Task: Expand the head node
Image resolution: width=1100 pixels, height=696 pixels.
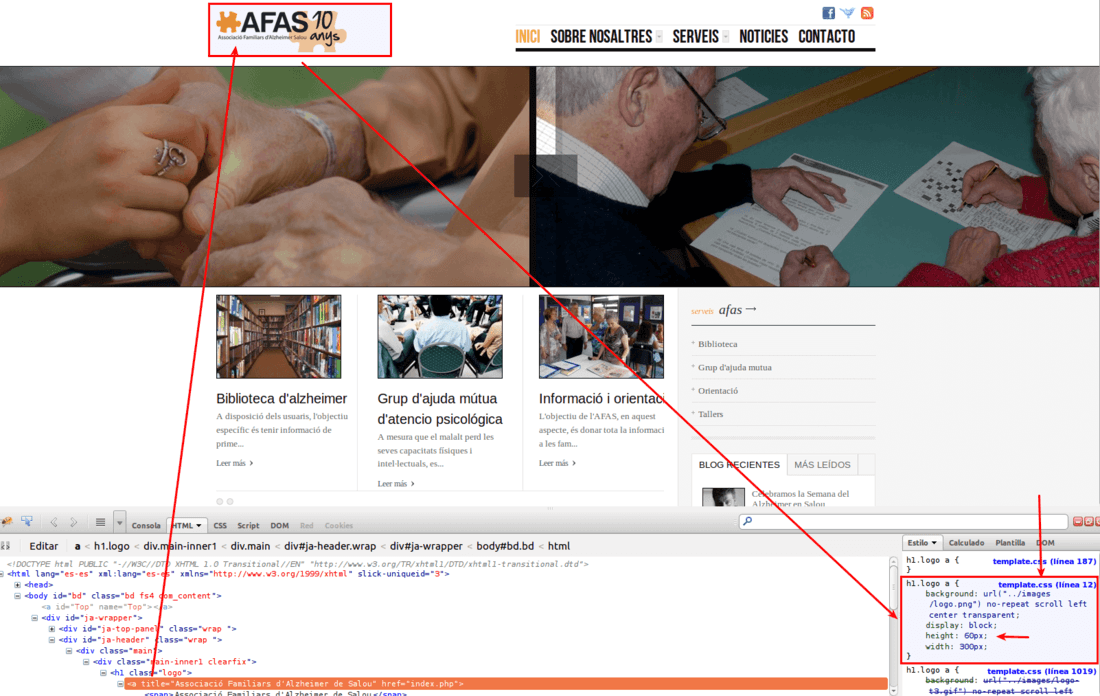Action: tap(18, 584)
